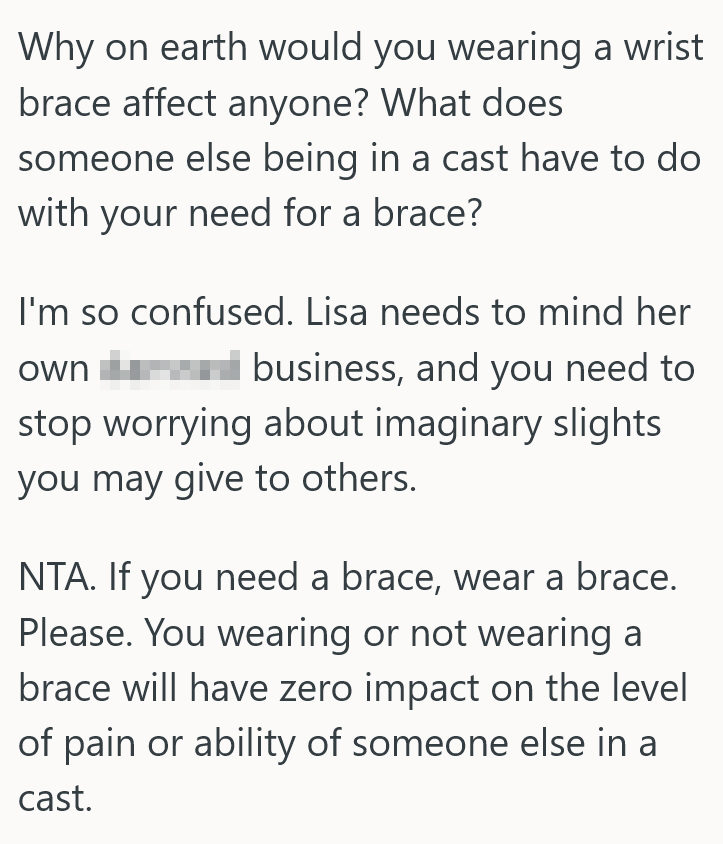Click the word 'earth'

pos(192,48)
